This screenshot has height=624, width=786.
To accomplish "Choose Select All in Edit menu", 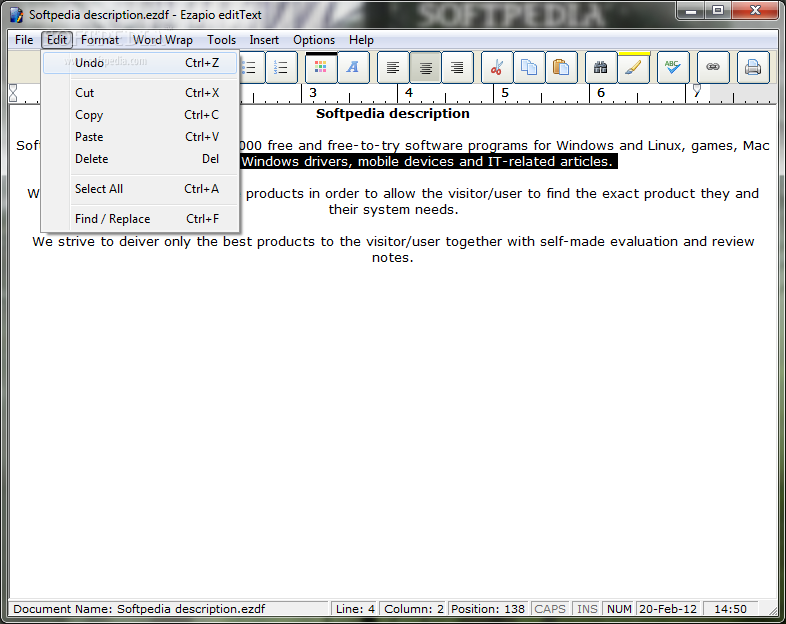I will point(140,189).
